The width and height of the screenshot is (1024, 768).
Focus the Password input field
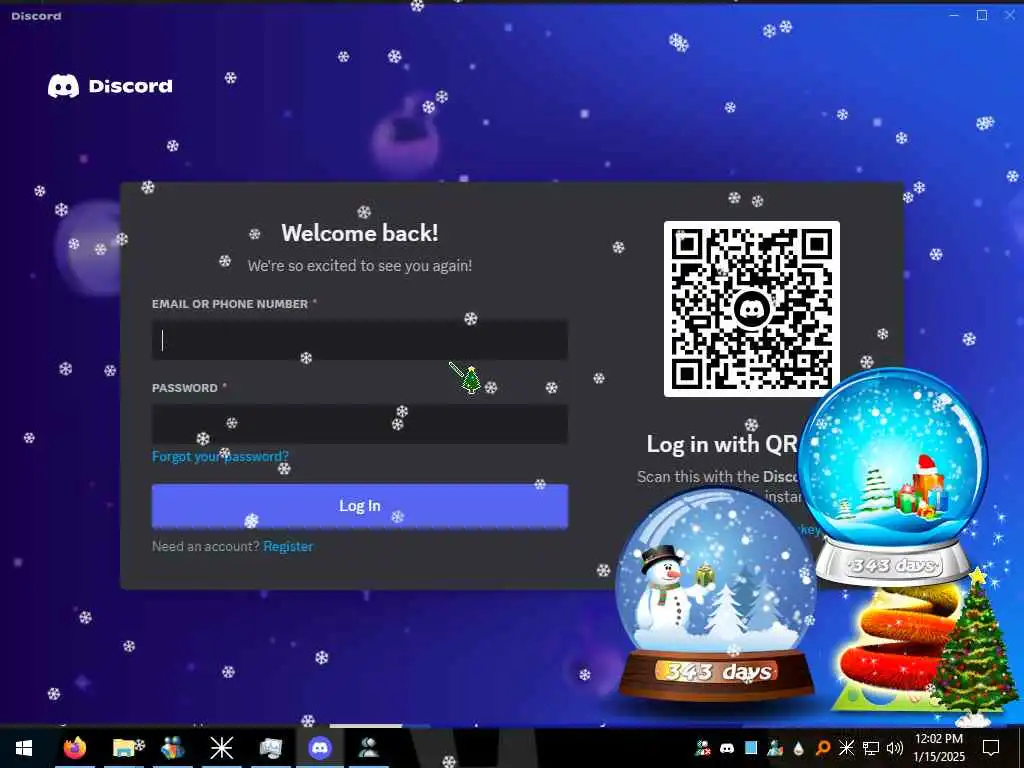360,424
